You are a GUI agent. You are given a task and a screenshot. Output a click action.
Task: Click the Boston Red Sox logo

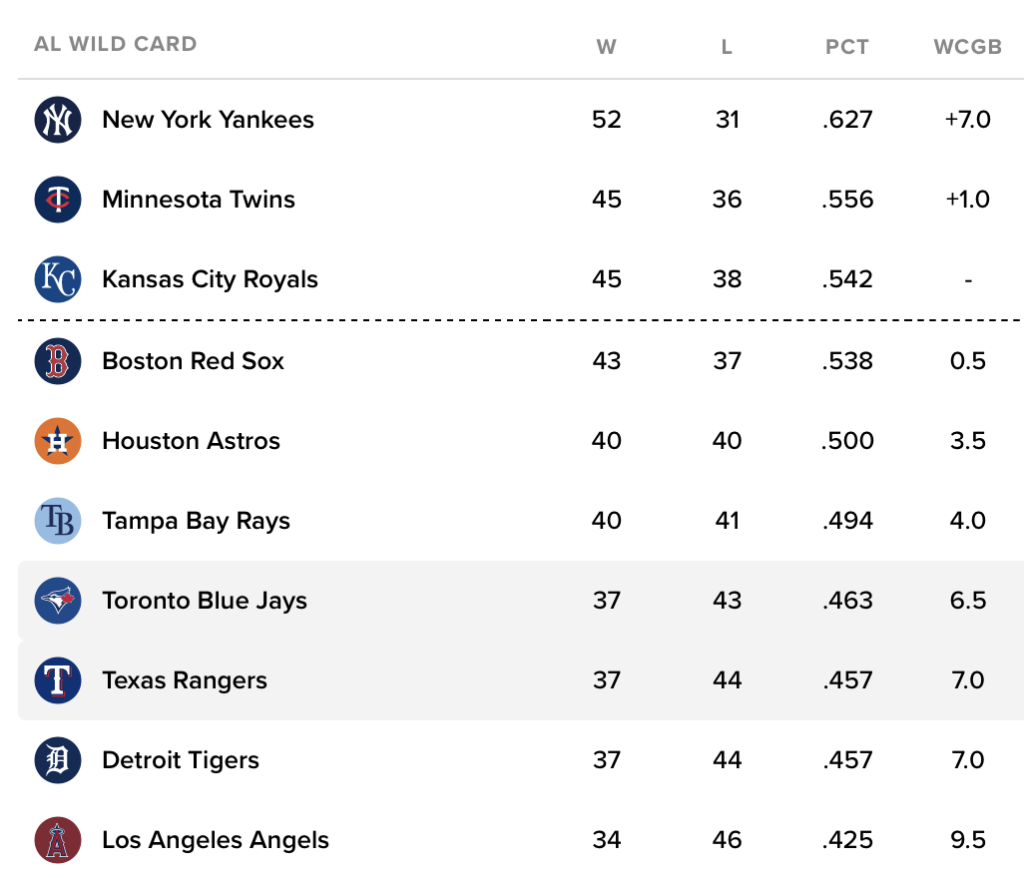(58, 361)
